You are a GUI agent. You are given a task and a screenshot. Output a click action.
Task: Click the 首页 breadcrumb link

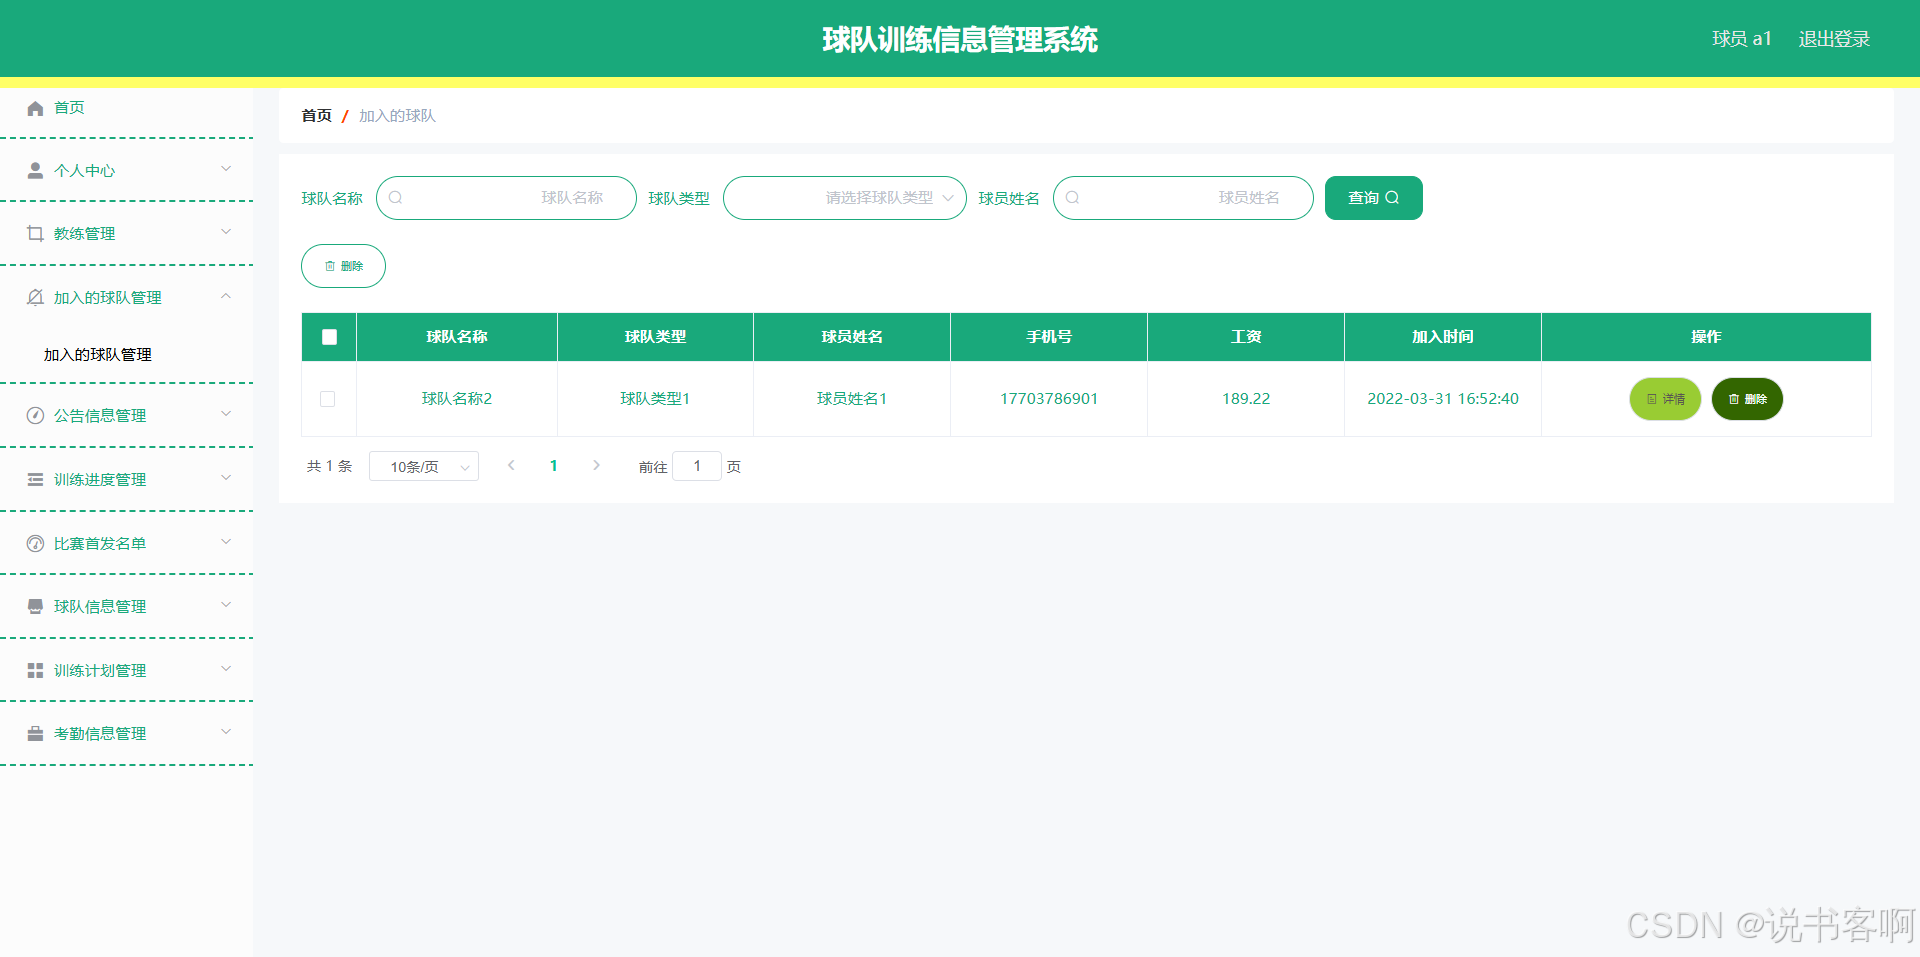[x=317, y=116]
